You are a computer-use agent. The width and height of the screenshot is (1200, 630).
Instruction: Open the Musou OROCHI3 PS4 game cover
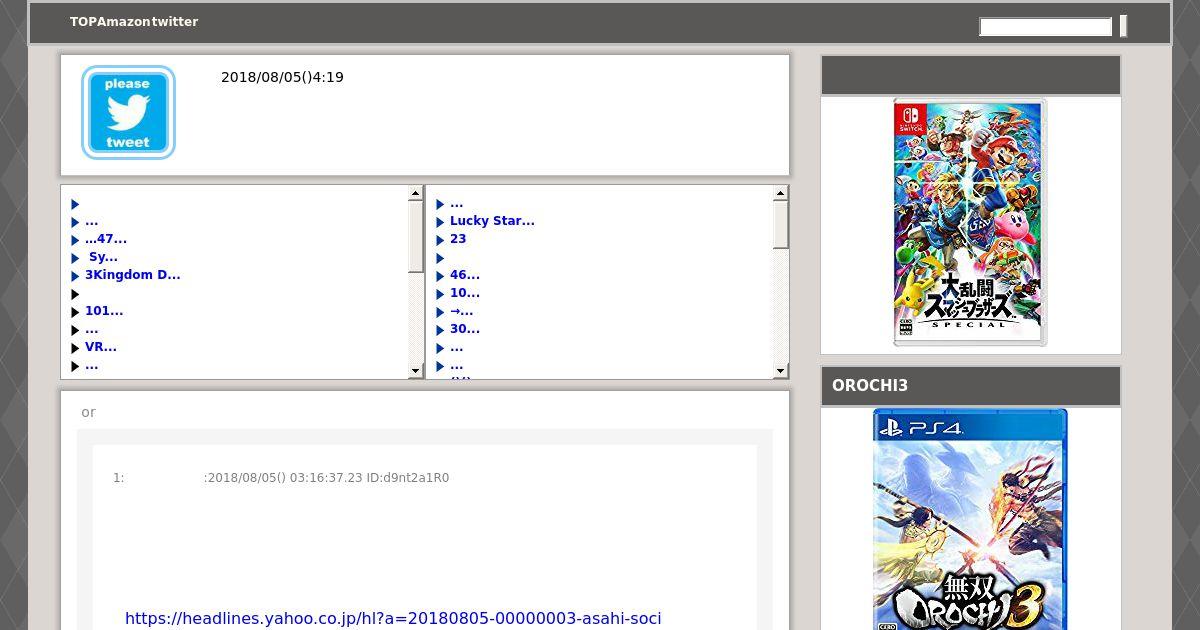(x=970, y=519)
